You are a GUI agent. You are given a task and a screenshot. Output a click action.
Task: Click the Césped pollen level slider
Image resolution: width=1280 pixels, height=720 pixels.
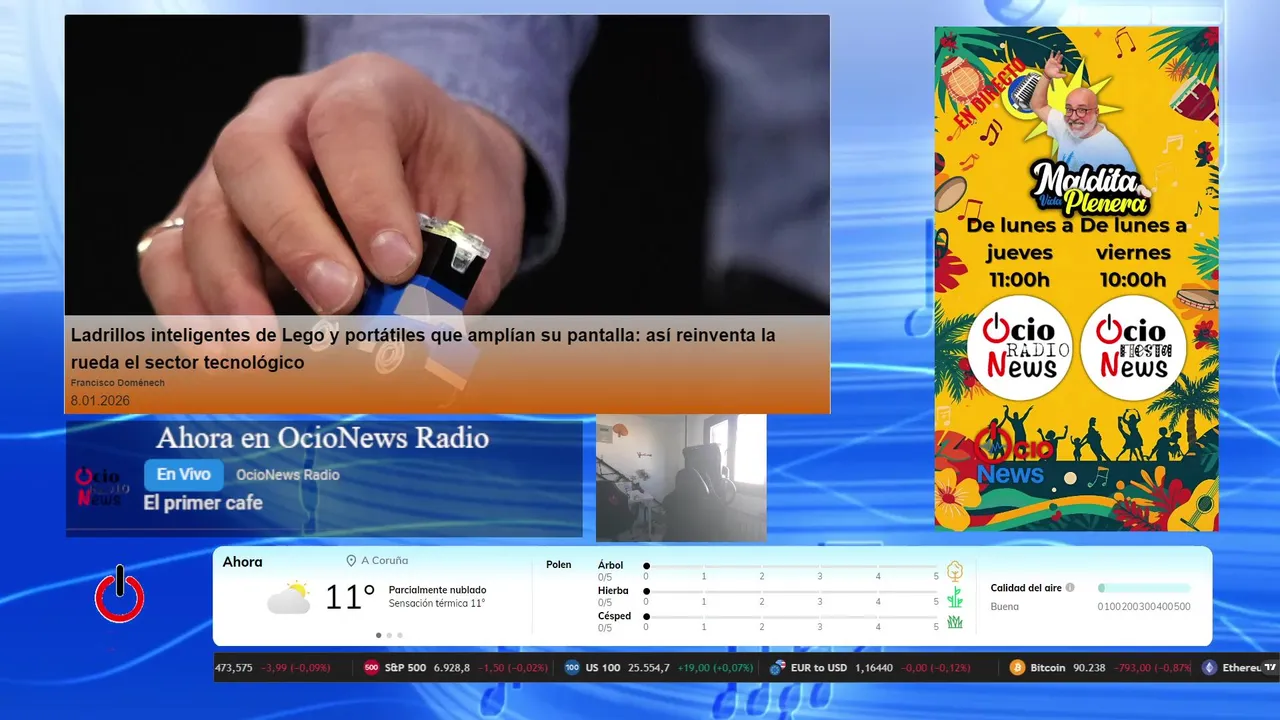click(x=792, y=617)
